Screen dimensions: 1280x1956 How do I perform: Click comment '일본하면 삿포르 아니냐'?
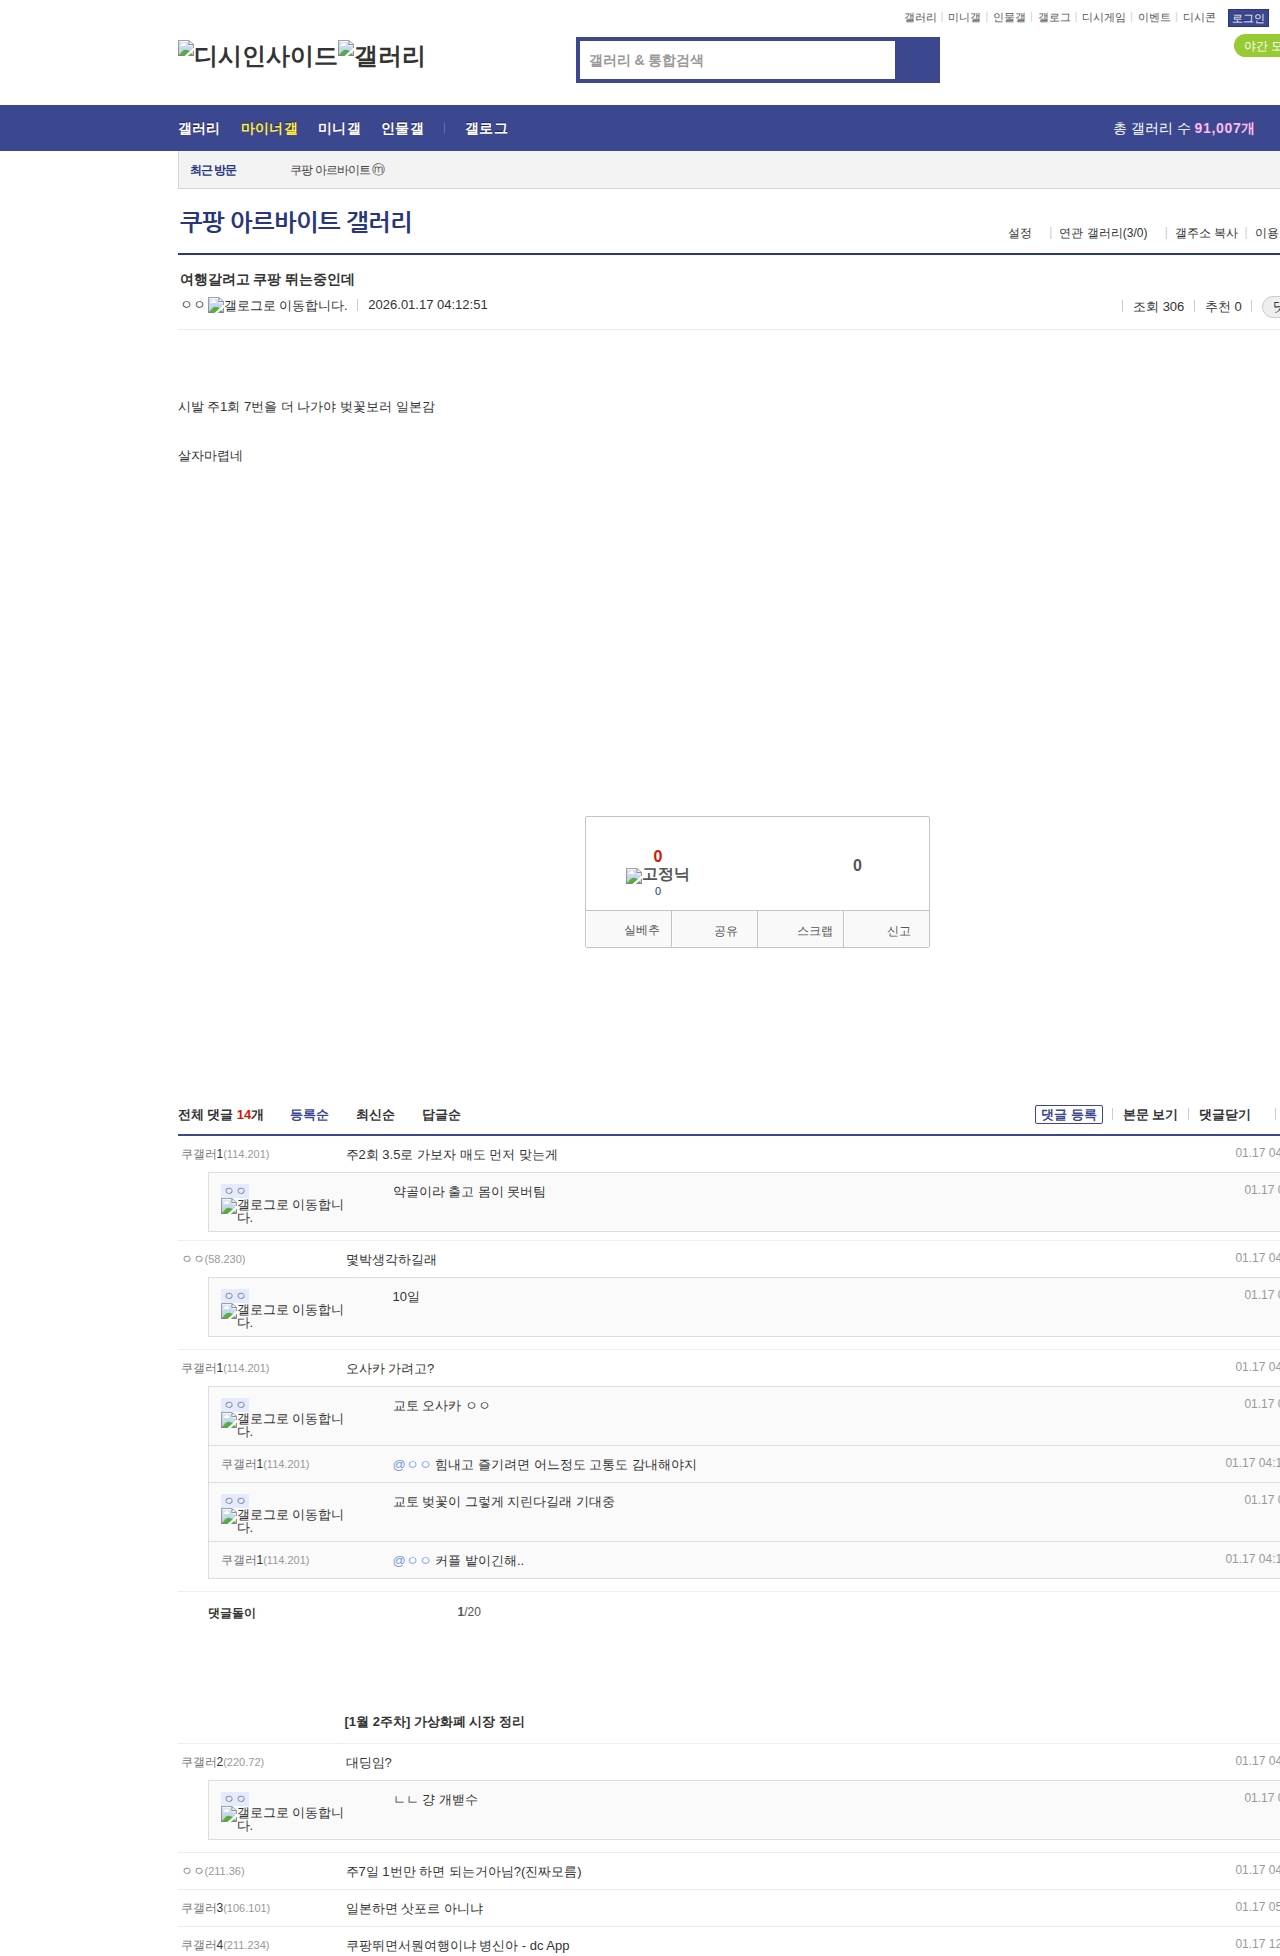414,1909
